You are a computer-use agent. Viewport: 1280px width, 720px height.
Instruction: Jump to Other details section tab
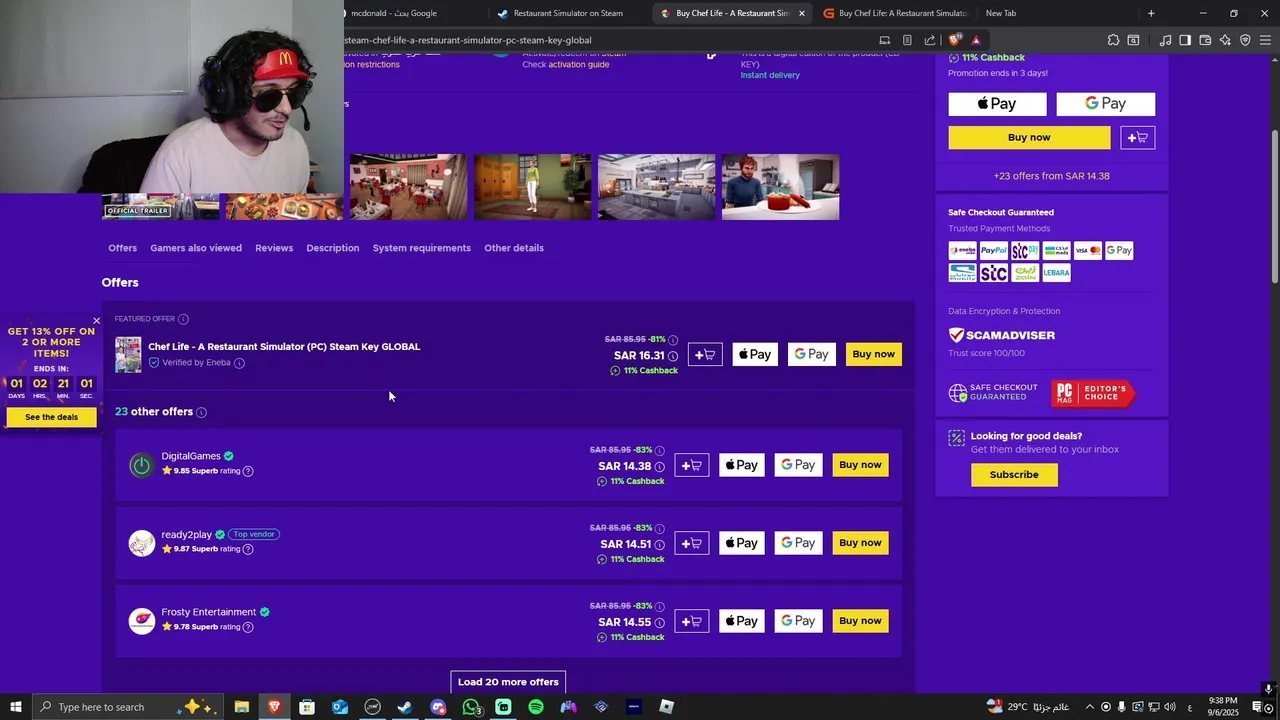click(x=514, y=248)
